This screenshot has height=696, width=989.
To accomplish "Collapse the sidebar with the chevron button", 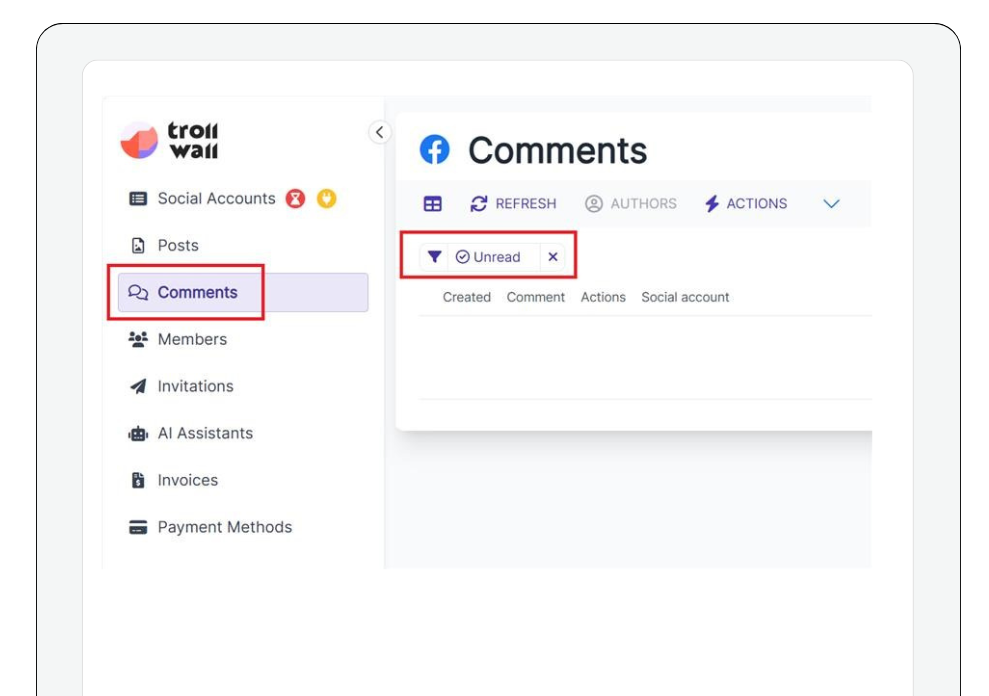I will (x=379, y=132).
